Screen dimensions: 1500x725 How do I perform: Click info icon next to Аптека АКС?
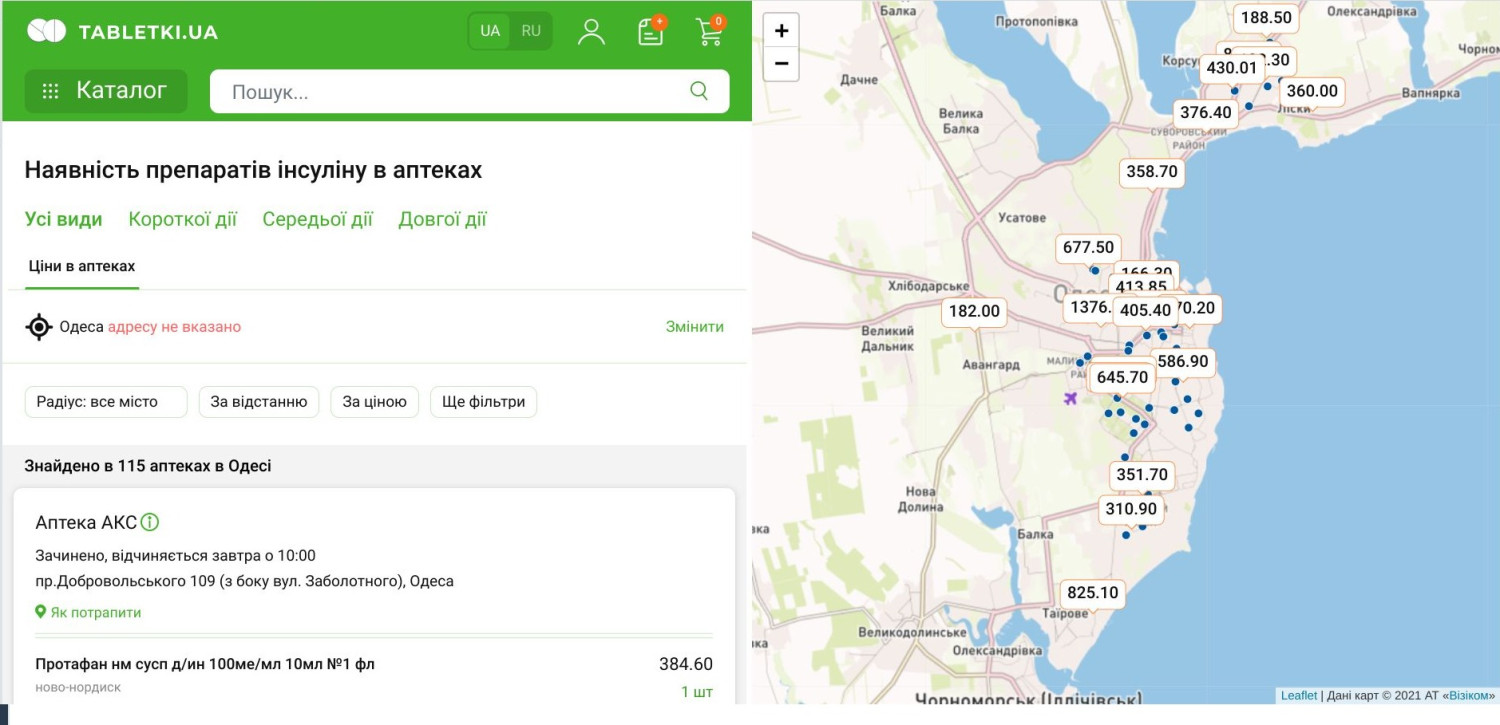coord(150,522)
